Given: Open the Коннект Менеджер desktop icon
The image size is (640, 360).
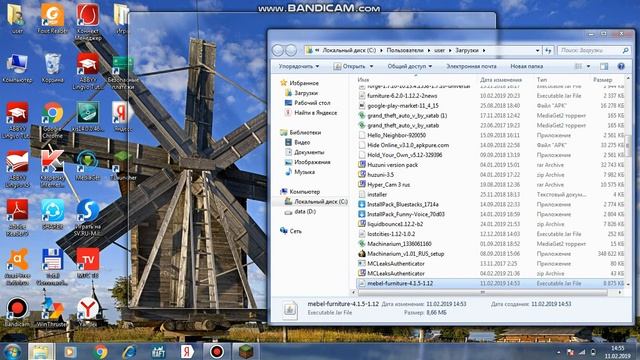Looking at the screenshot, I should tap(87, 21).
